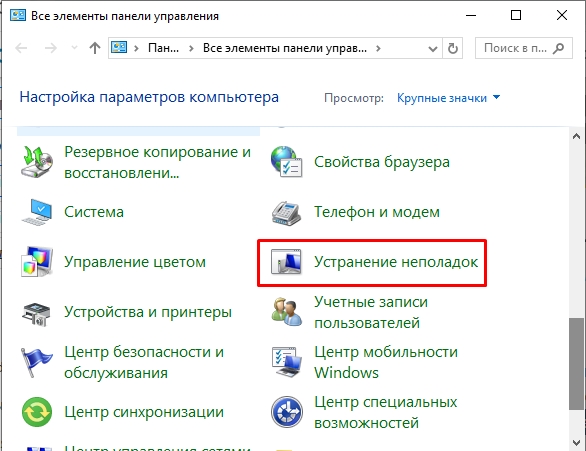Image resolution: width=586 pixels, height=451 pixels.
Task: Maximize the Control Panel window
Action: coord(516,16)
